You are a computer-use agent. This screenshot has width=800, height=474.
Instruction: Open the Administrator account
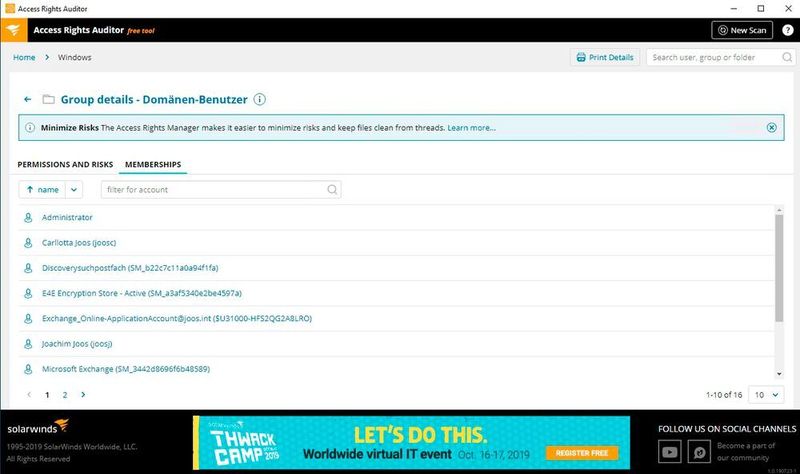[67, 217]
